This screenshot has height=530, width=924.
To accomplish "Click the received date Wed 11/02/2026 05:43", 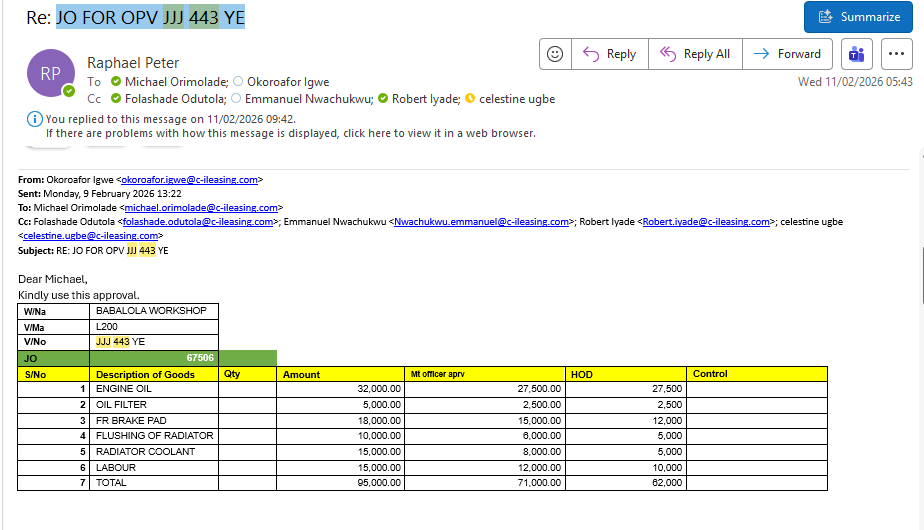I will coord(855,82).
